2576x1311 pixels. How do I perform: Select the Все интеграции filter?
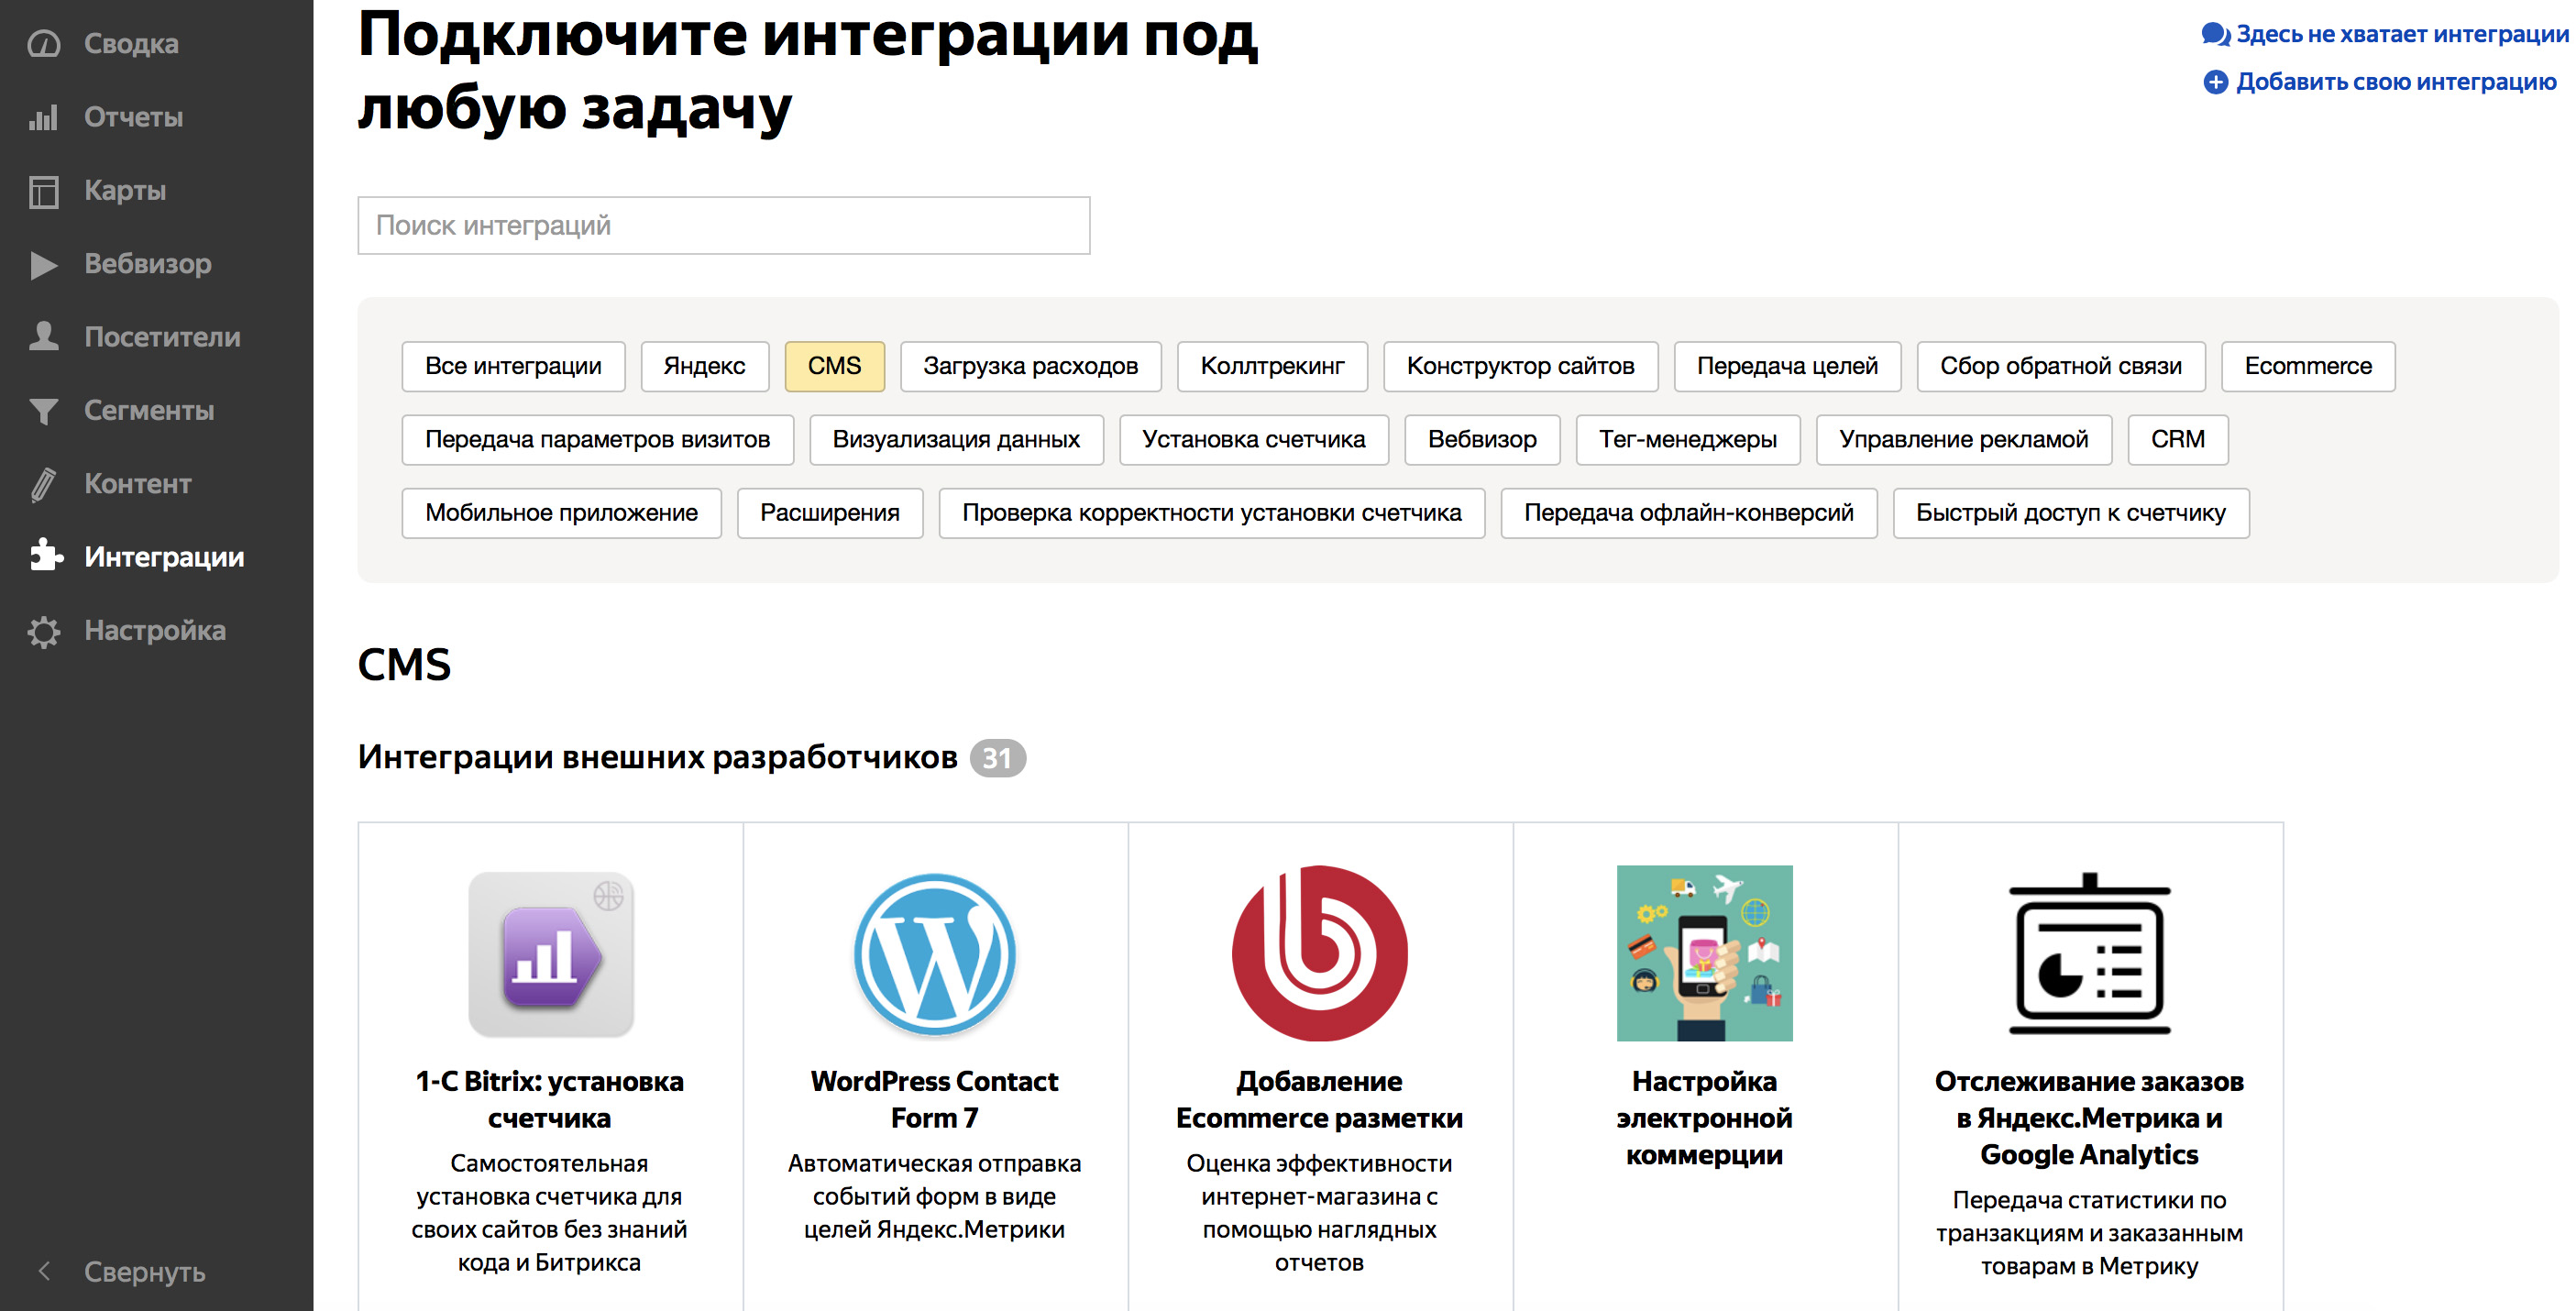pos(513,366)
